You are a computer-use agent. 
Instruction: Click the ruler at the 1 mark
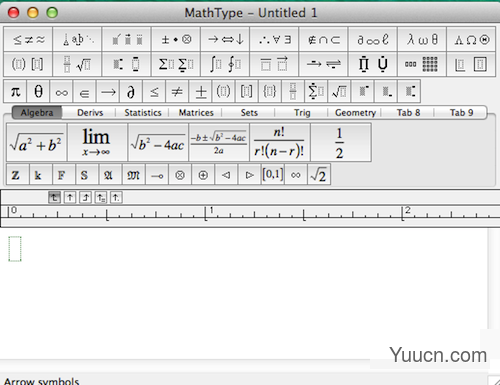(206, 213)
